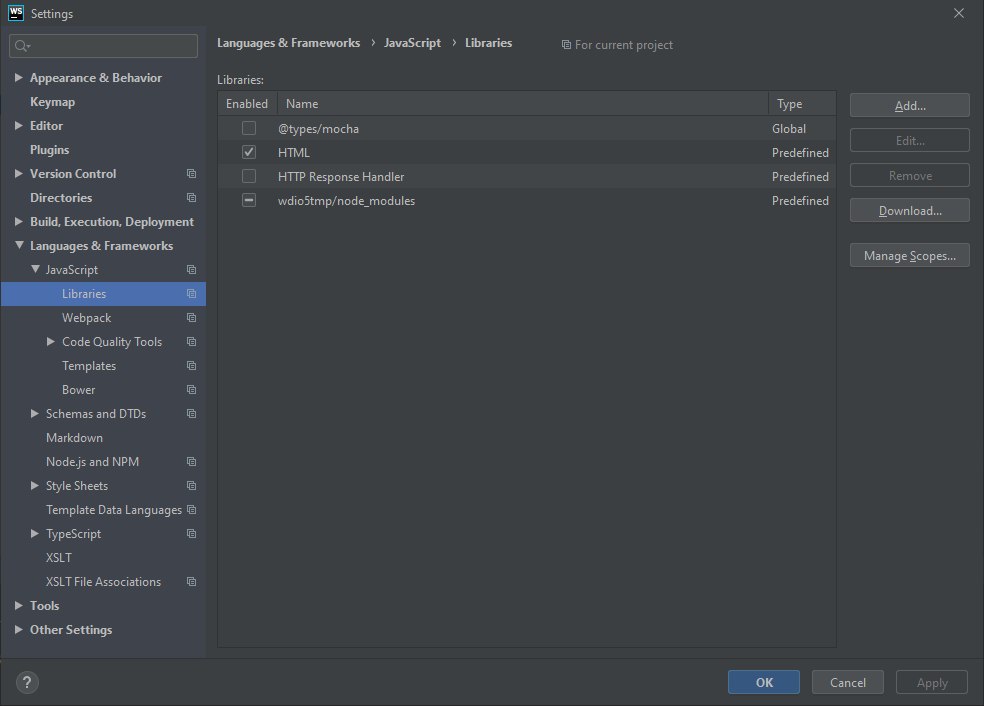Expand the Version Control section
Image resolution: width=984 pixels, height=706 pixels.
19,173
